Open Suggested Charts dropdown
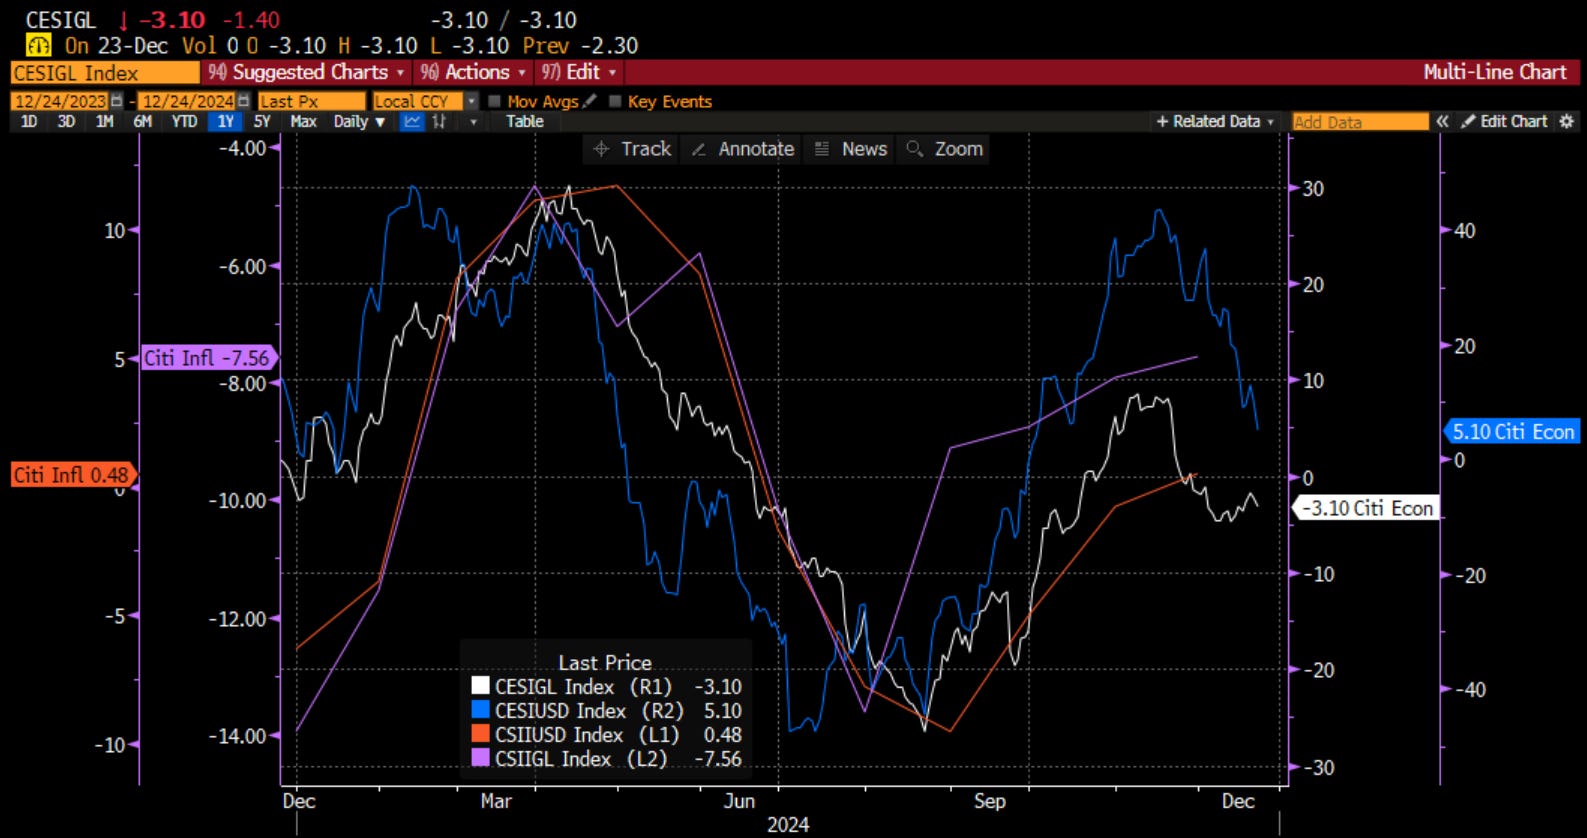 click(x=306, y=72)
